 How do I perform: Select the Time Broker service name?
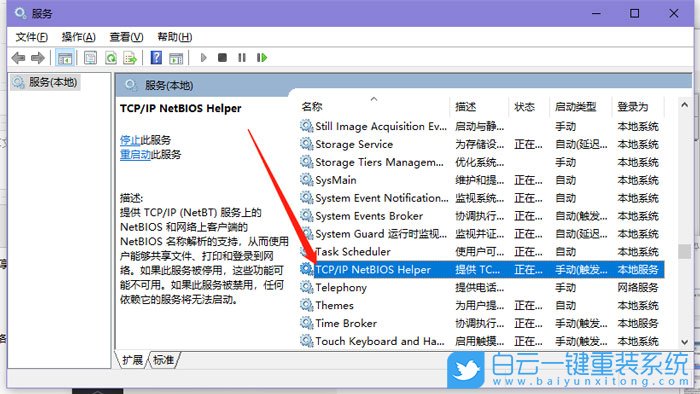click(x=346, y=323)
